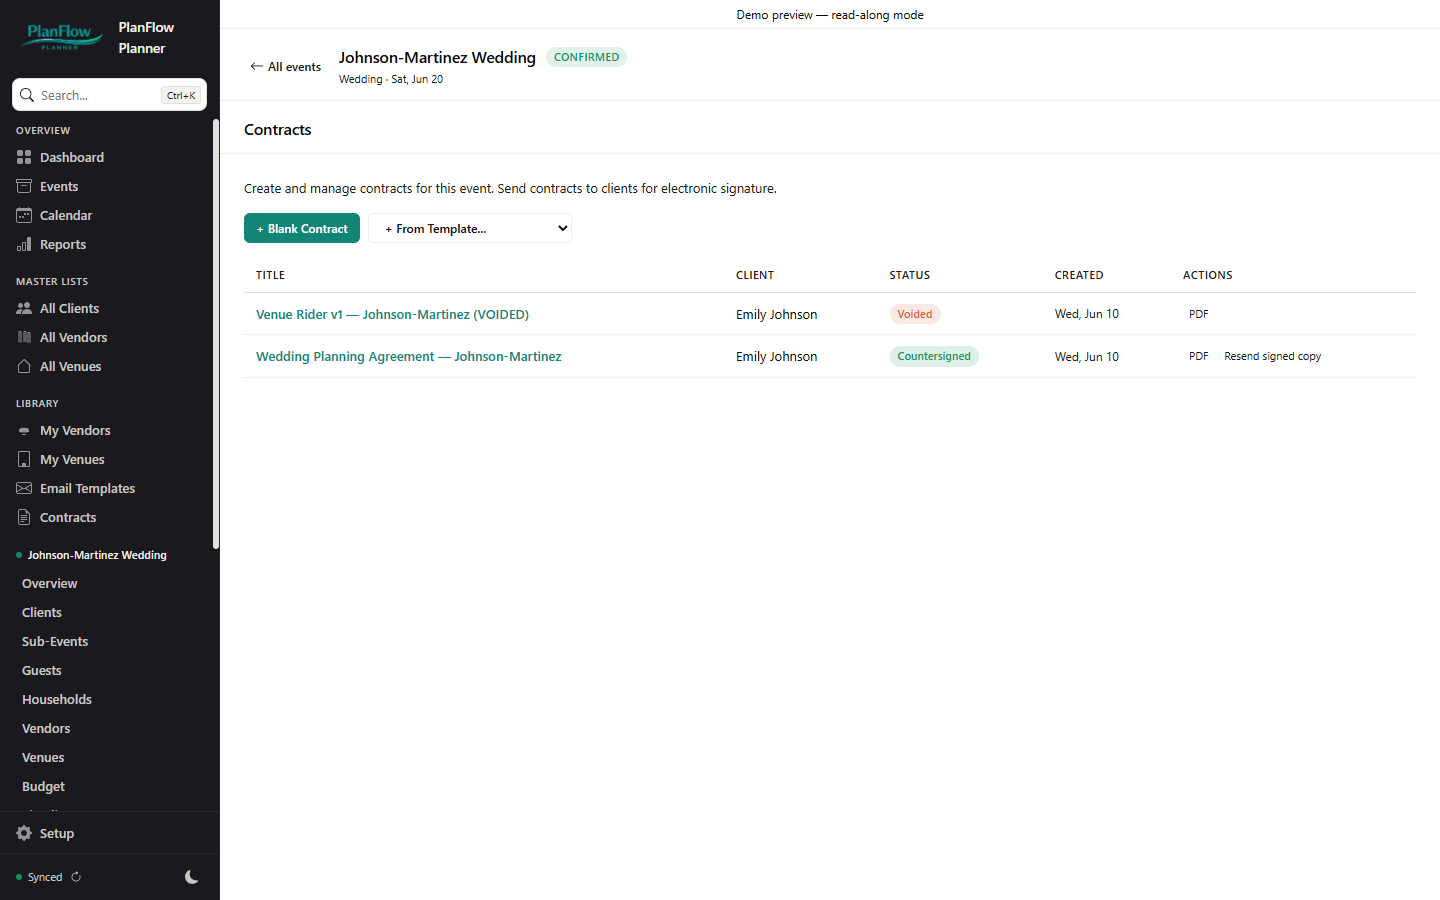Open Dashboard in the sidebar

coord(72,157)
